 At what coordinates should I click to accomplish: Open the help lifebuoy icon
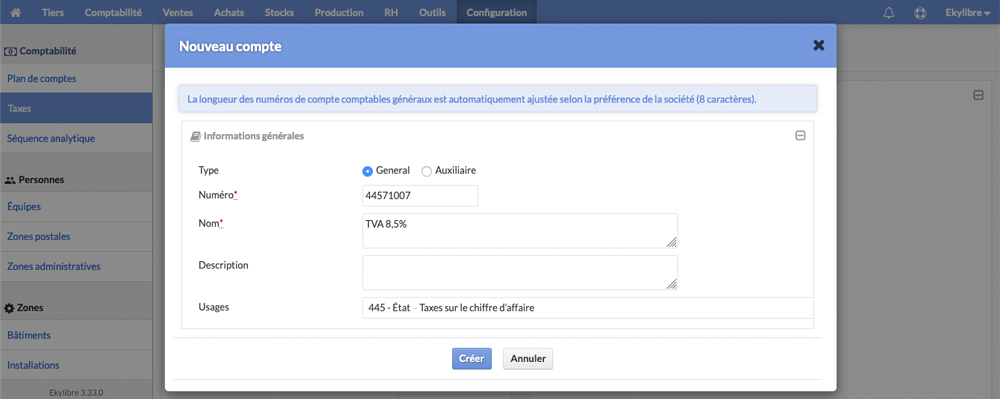pos(920,12)
